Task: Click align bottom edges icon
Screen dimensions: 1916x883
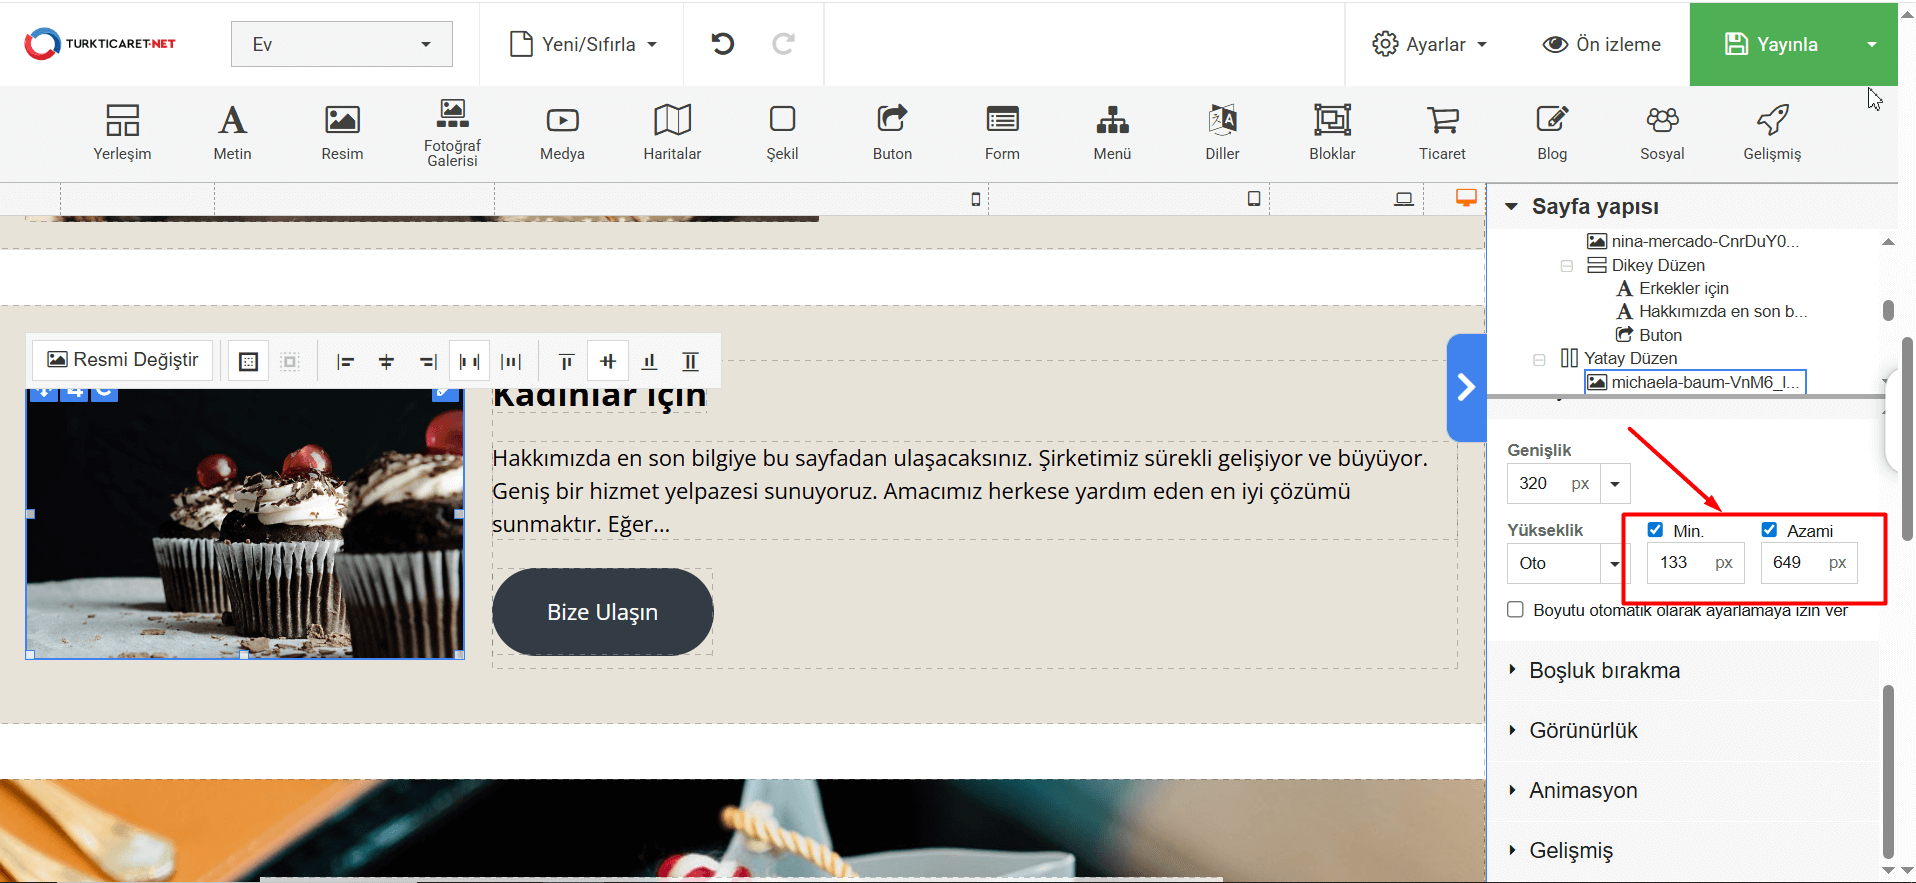Action: (649, 361)
